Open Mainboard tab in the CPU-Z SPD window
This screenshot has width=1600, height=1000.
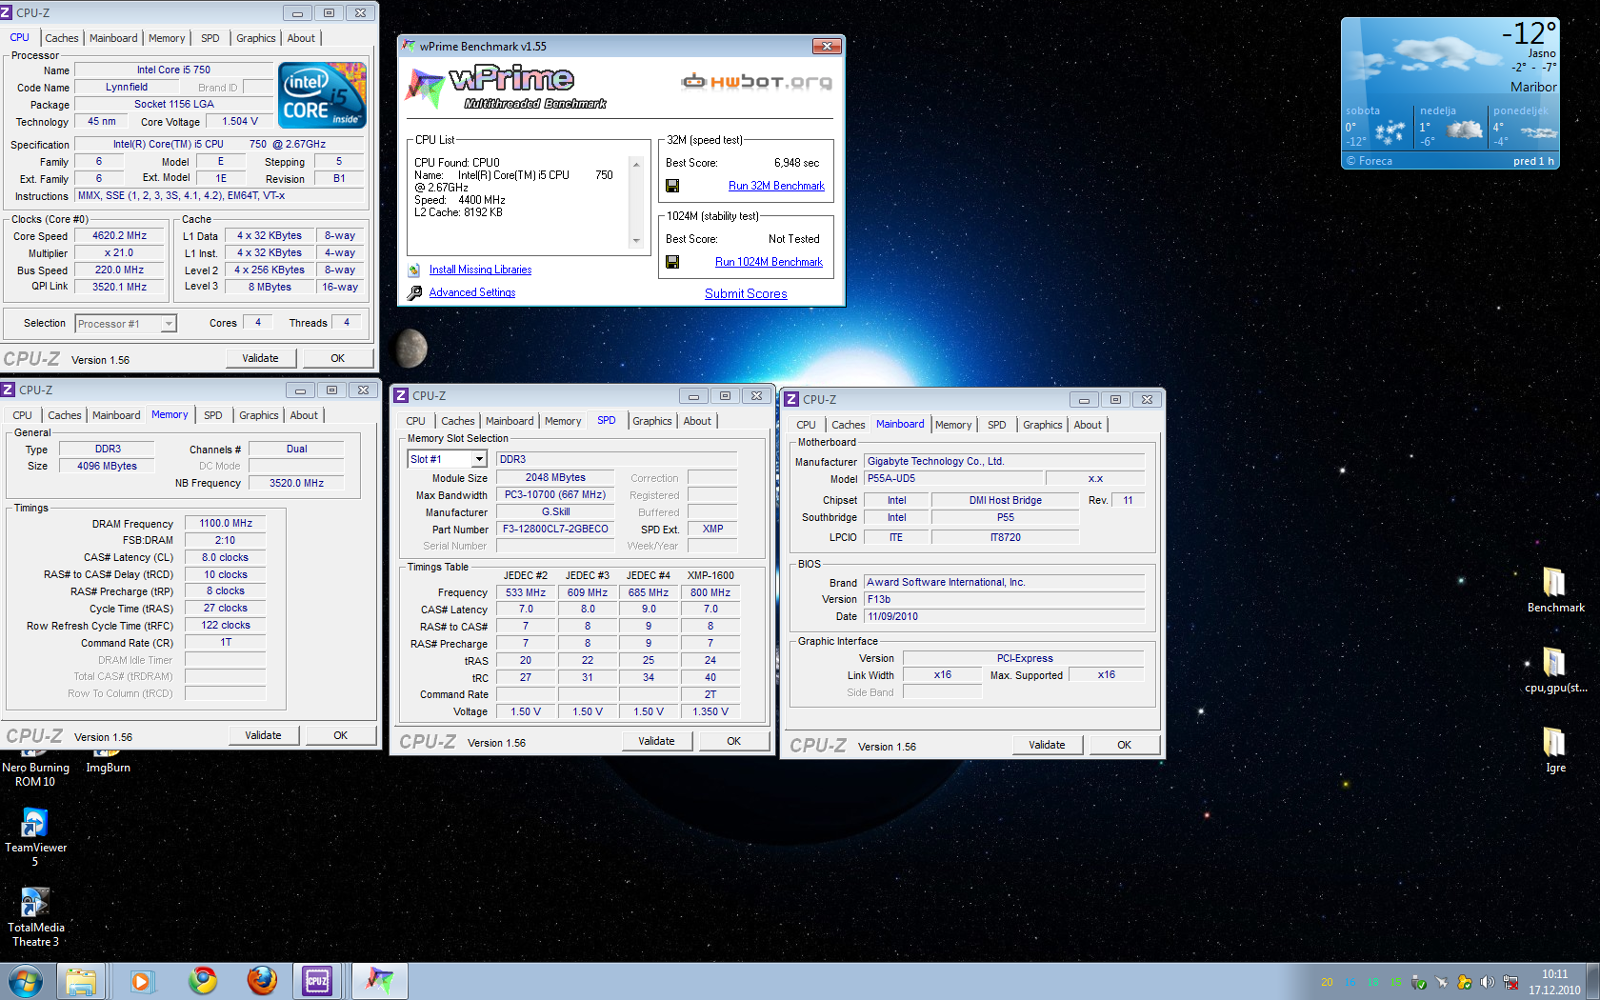pyautogui.click(x=509, y=421)
